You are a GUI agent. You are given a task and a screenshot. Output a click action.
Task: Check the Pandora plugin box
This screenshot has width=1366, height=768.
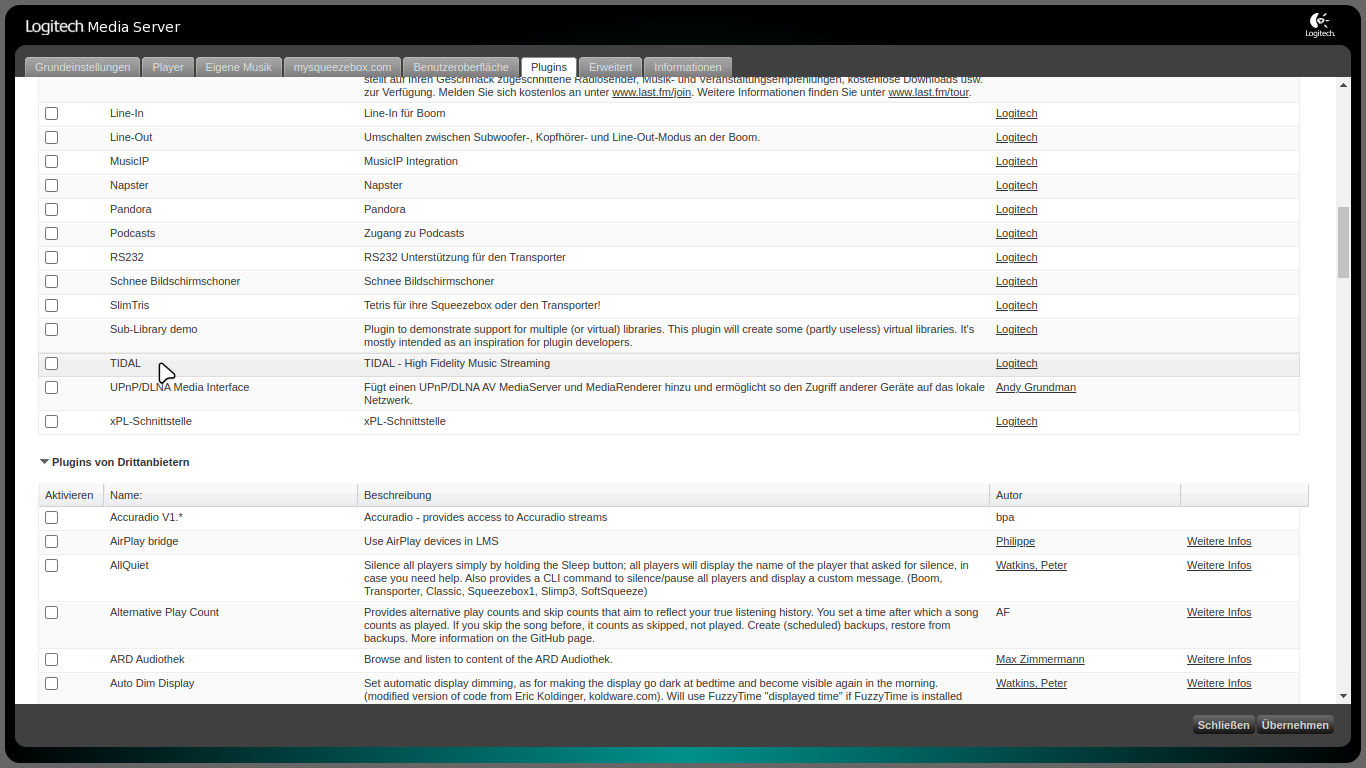pos(52,210)
